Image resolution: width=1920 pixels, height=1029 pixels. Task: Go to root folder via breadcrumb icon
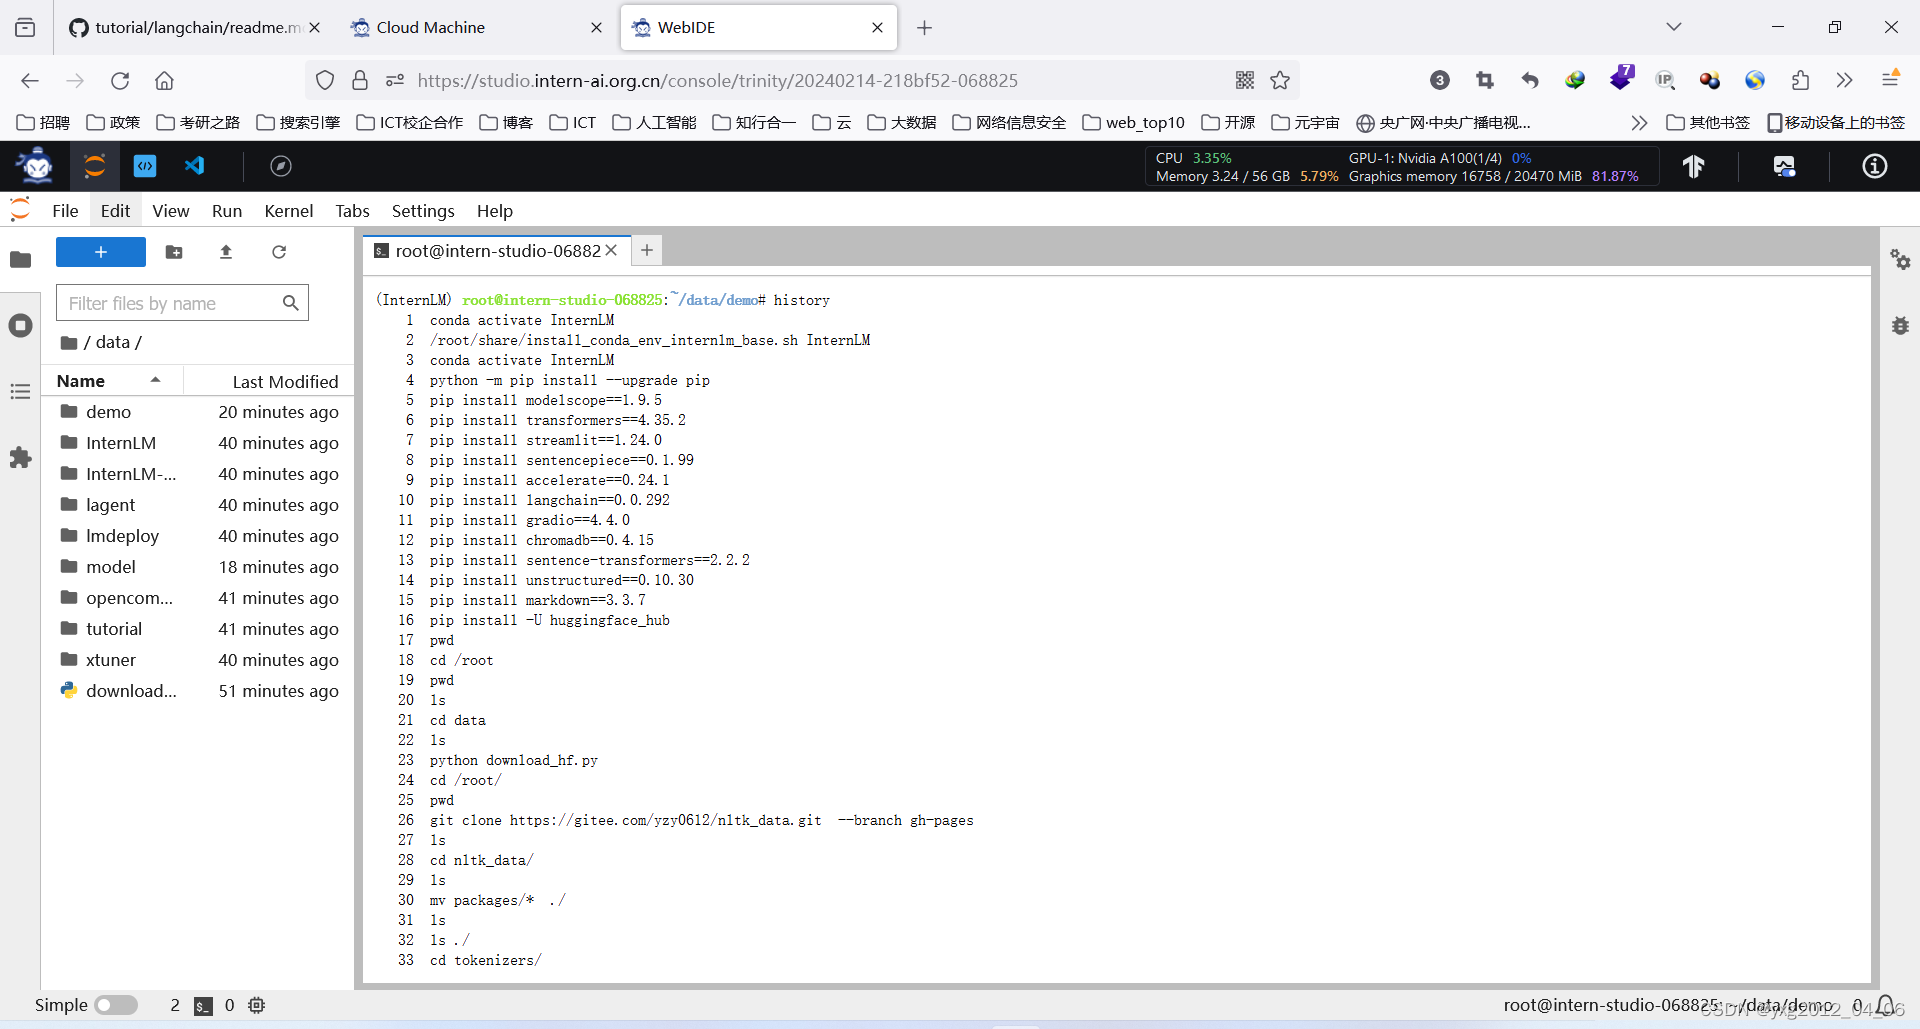[x=69, y=343]
